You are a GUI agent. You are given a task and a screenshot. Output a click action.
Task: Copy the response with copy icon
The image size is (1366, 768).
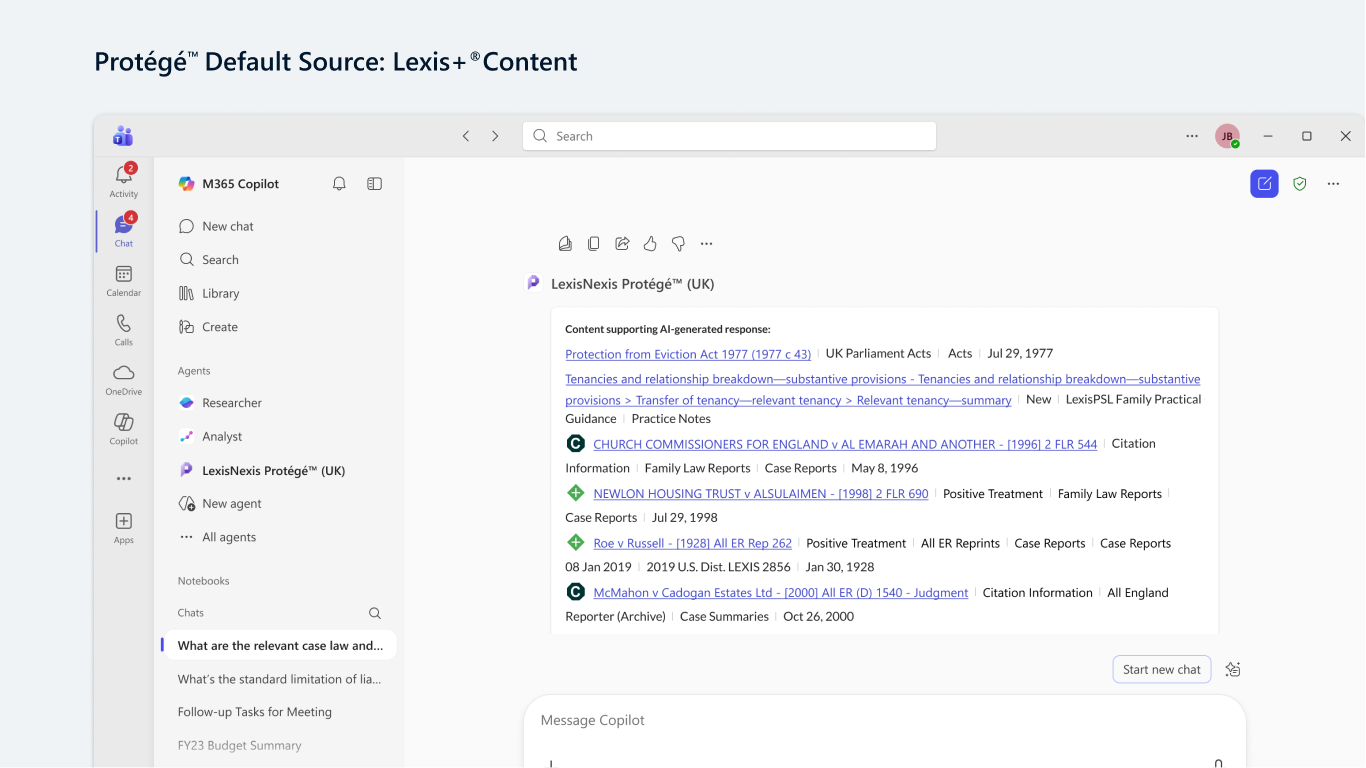[593, 243]
